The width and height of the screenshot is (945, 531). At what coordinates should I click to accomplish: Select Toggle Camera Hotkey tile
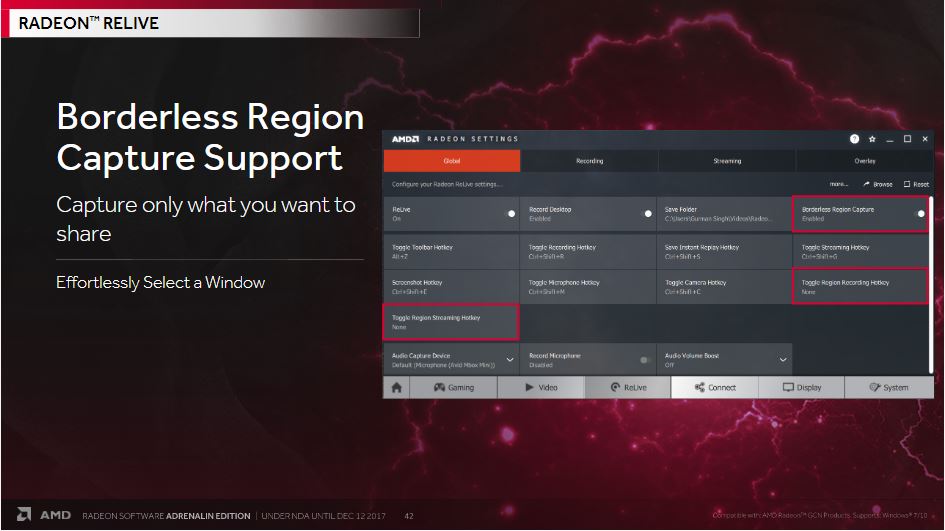(x=724, y=287)
